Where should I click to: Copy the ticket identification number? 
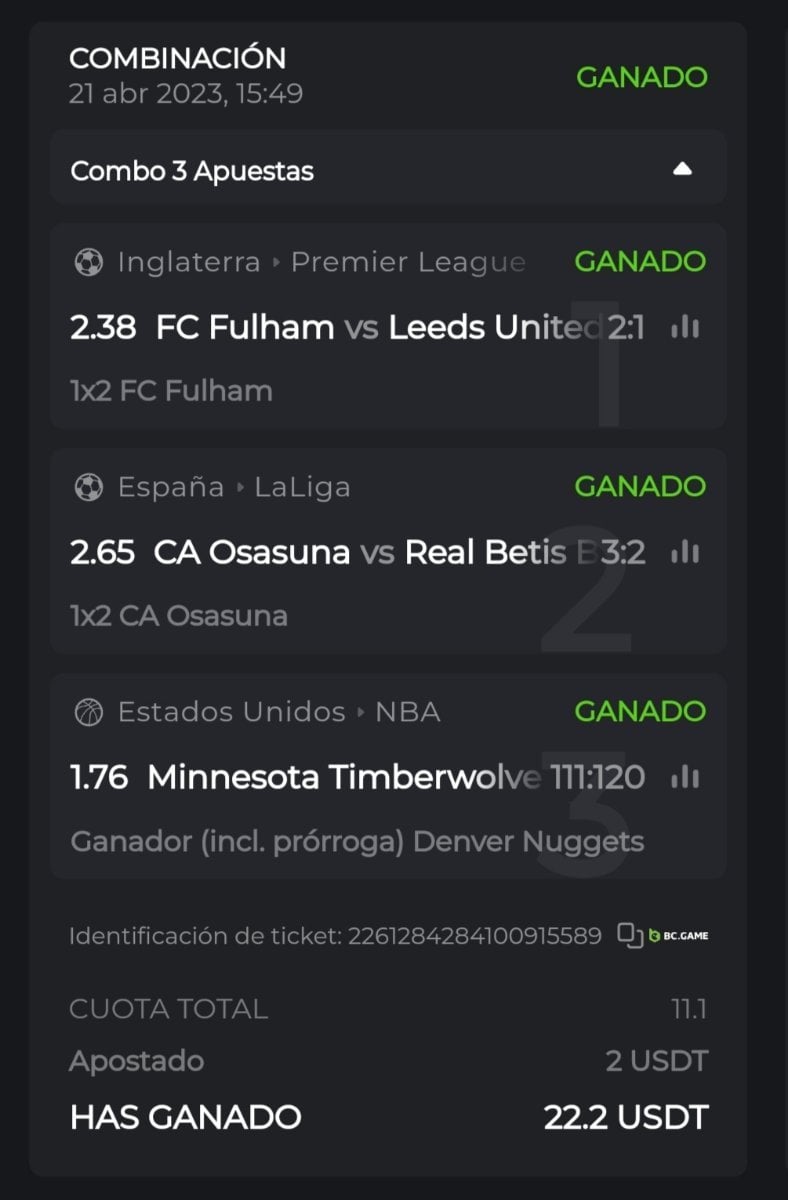pyautogui.click(x=629, y=935)
